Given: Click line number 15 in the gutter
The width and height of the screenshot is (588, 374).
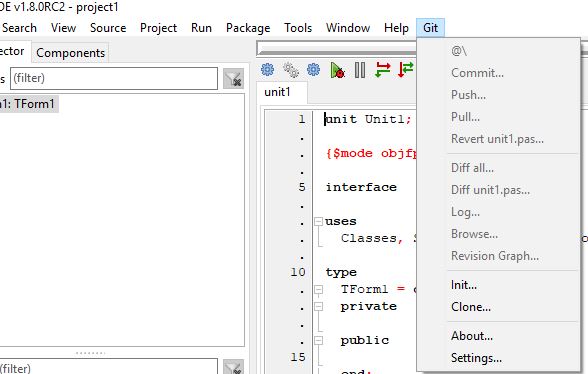Looking at the screenshot, I should [298, 357].
